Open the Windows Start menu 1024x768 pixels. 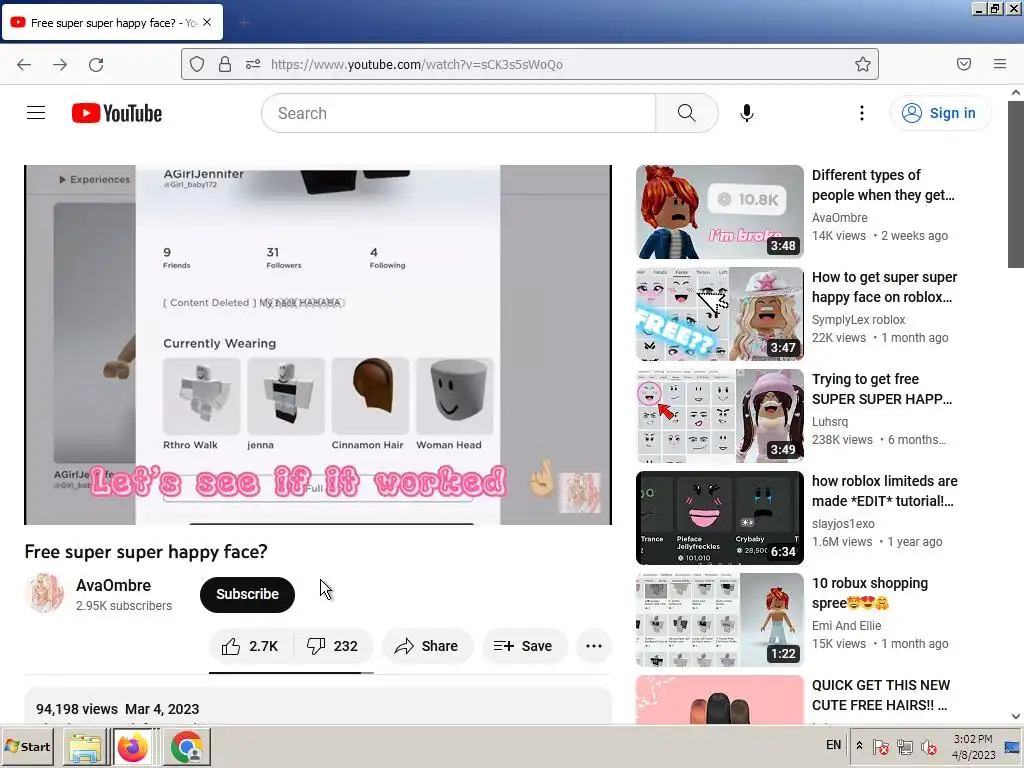[x=27, y=746]
